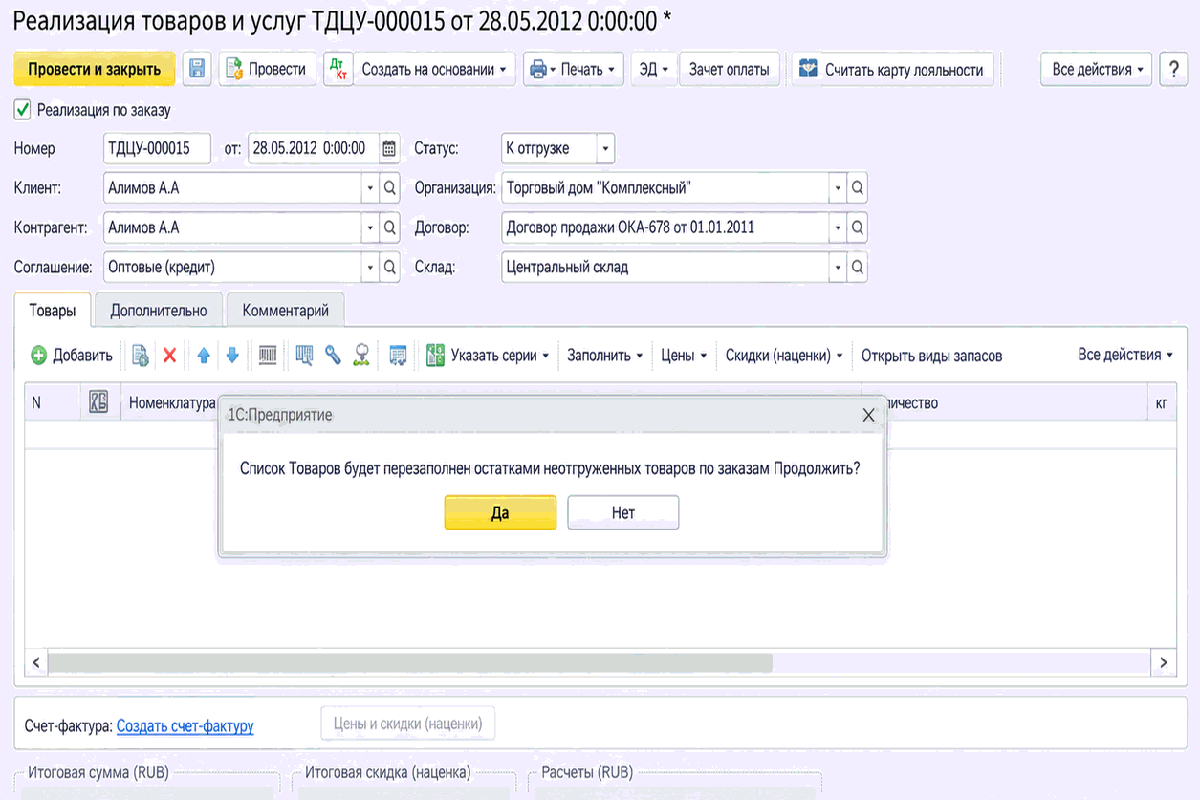Click the Создать счет-фактуру link
1200x800 pixels.
point(185,727)
